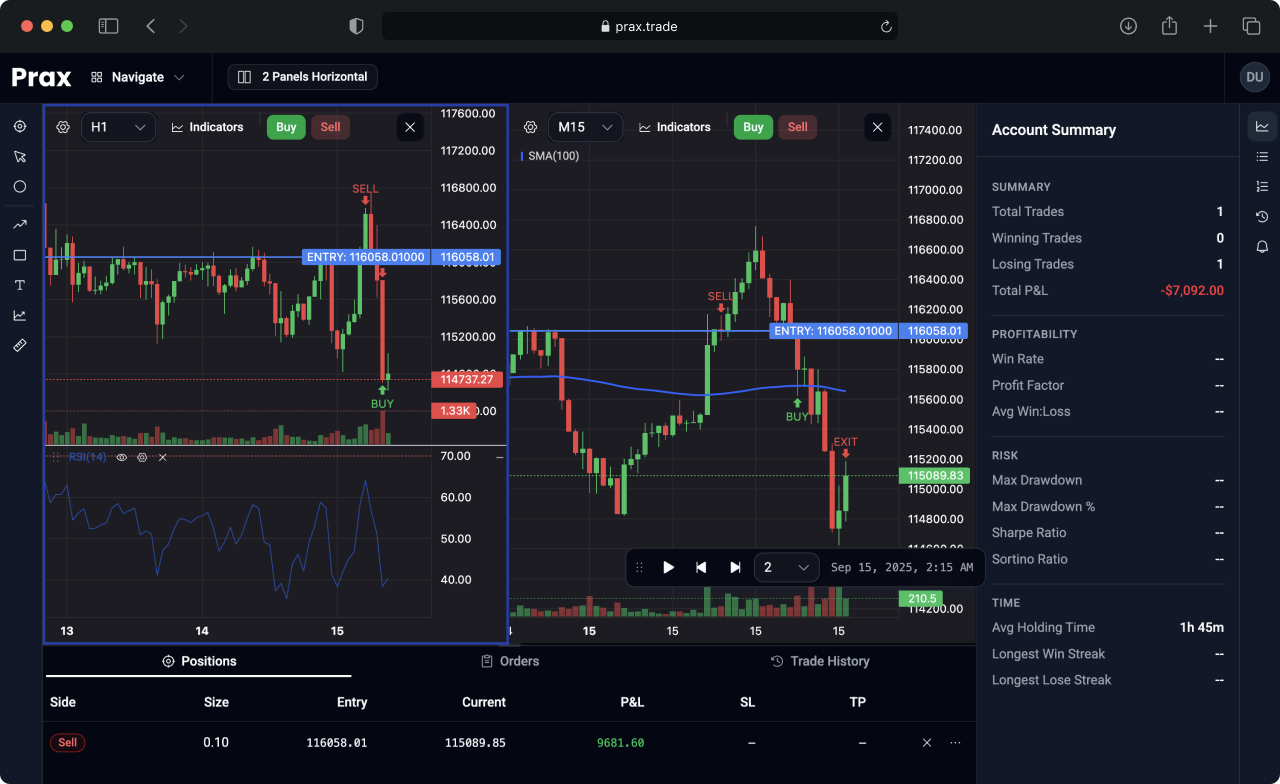The height and width of the screenshot is (784, 1280).
Task: Remove the RSI(14) indicator with the X
Action: pos(162,456)
